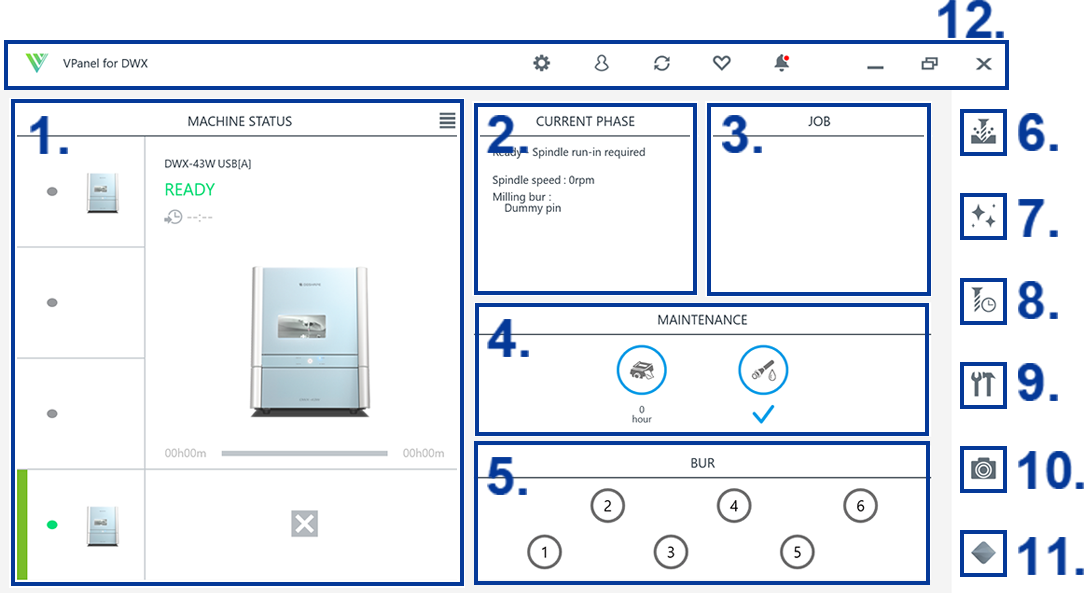Click the estimated time clock icon
The image size is (1084, 594).
(x=173, y=217)
